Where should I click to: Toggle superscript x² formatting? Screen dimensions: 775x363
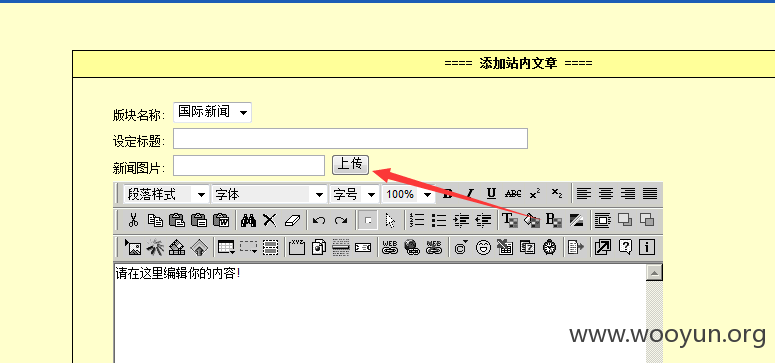tap(535, 193)
